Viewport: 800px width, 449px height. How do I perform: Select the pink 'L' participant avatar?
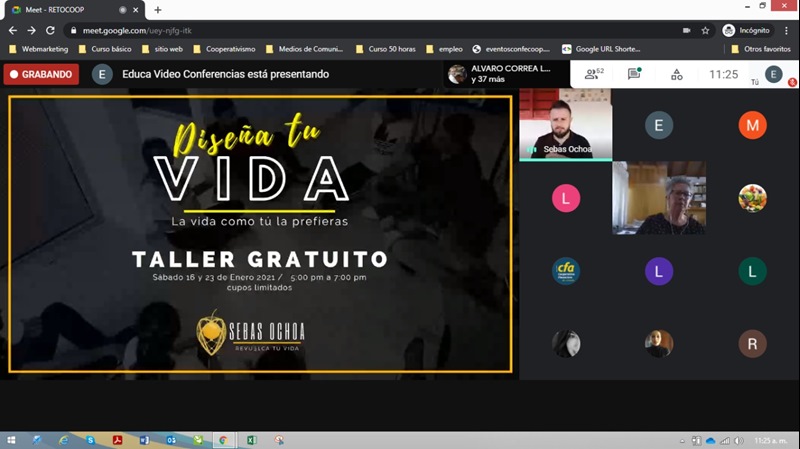[566, 198]
